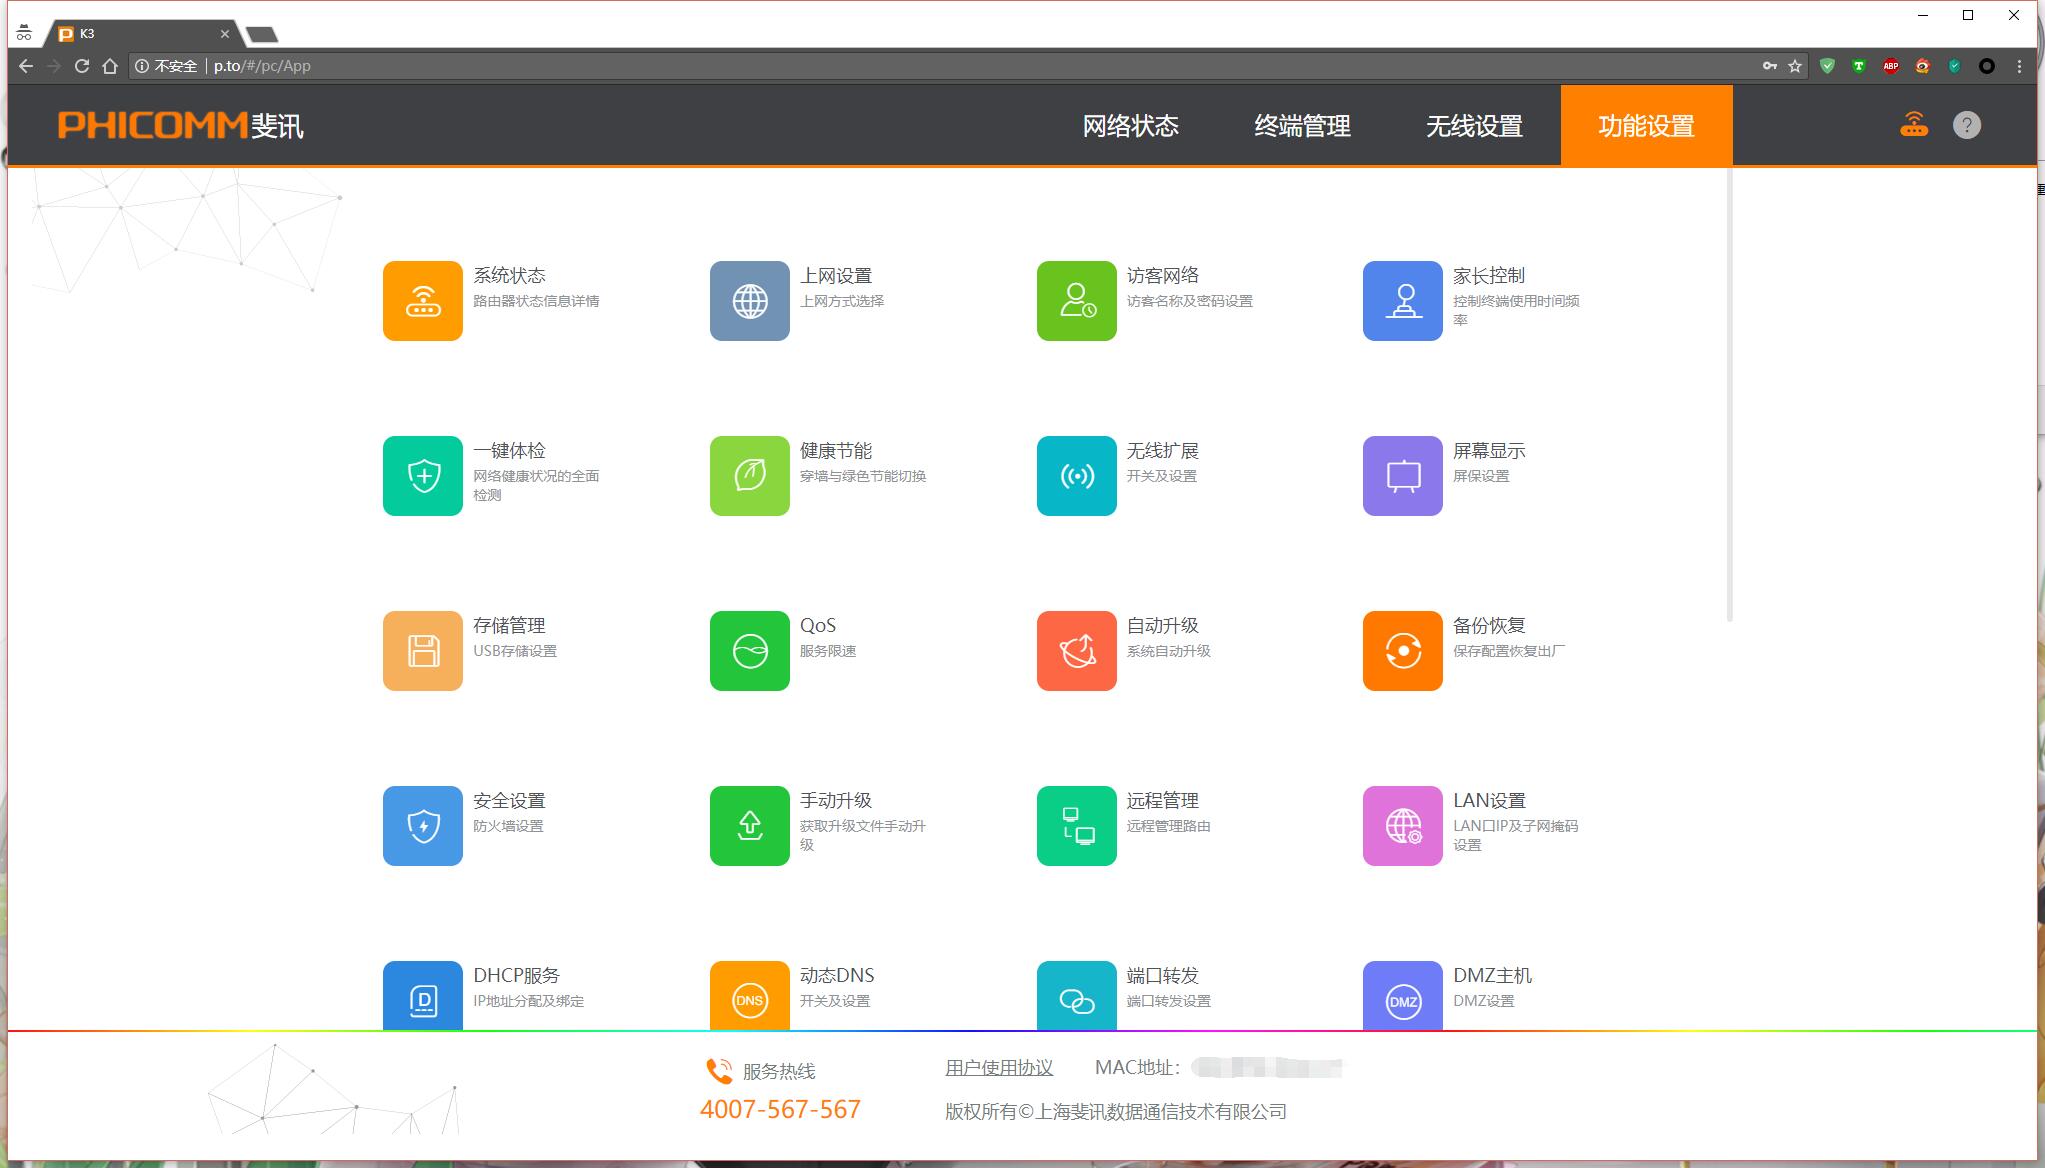Open the 备份恢复 restore icon
Screen dimensions: 2045x1168
1402,651
